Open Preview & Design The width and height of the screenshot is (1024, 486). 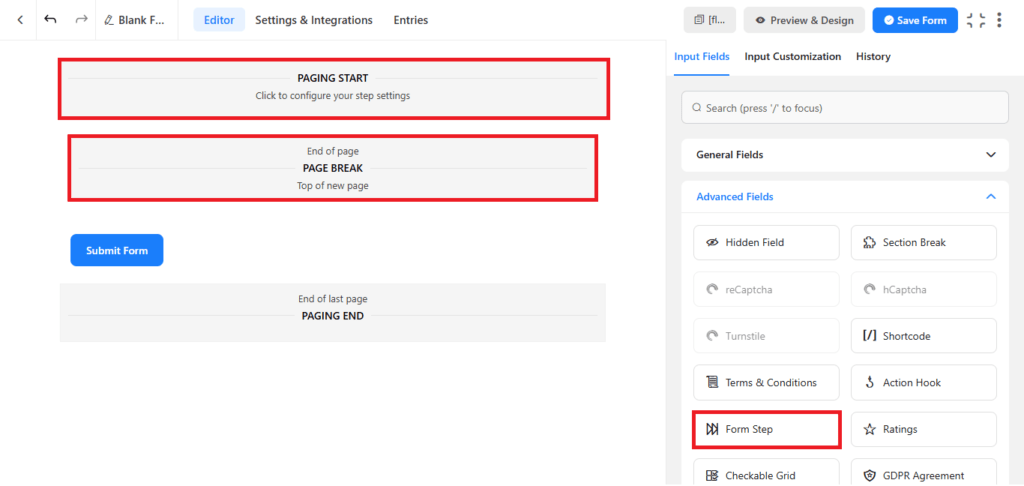[x=804, y=20]
